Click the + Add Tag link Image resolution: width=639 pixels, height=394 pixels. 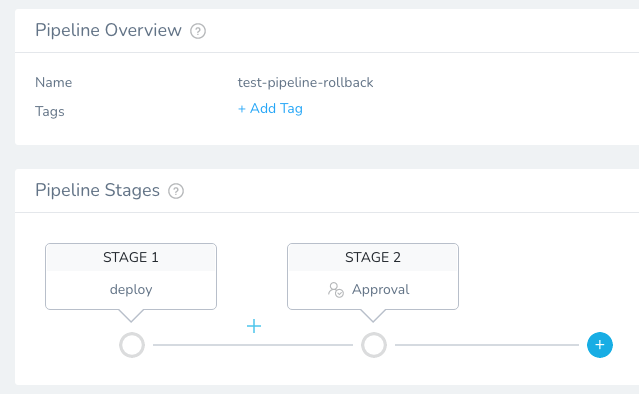pos(270,108)
